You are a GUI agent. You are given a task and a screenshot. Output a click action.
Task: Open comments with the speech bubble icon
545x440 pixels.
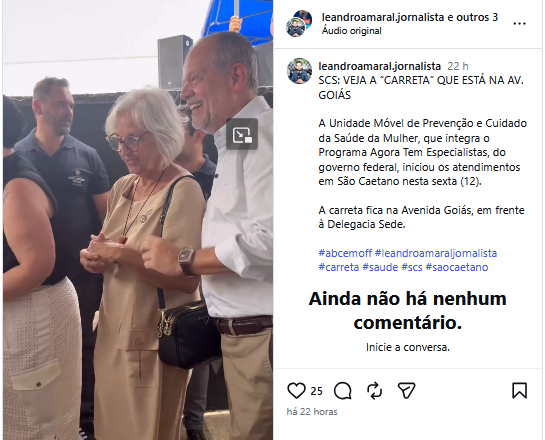pos(343,391)
